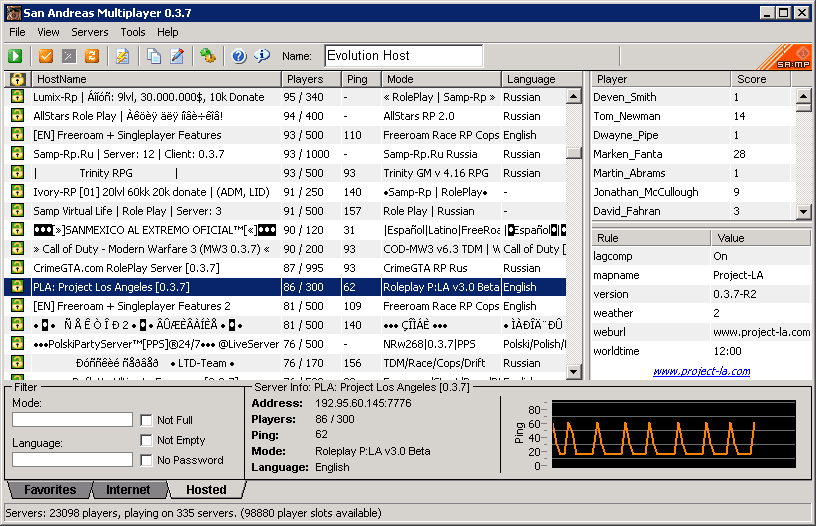Sort servers by Players column header
816x526 pixels.
[311, 79]
